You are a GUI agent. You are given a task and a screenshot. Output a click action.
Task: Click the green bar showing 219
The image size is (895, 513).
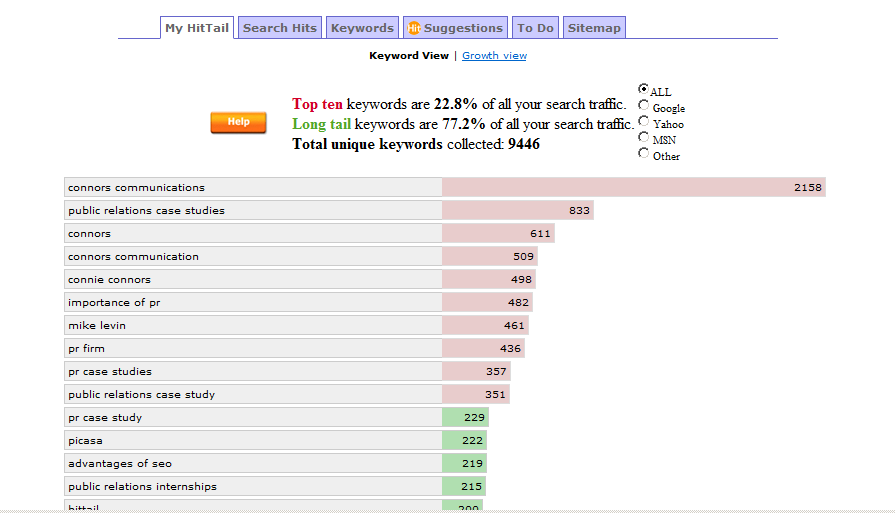tap(464, 463)
